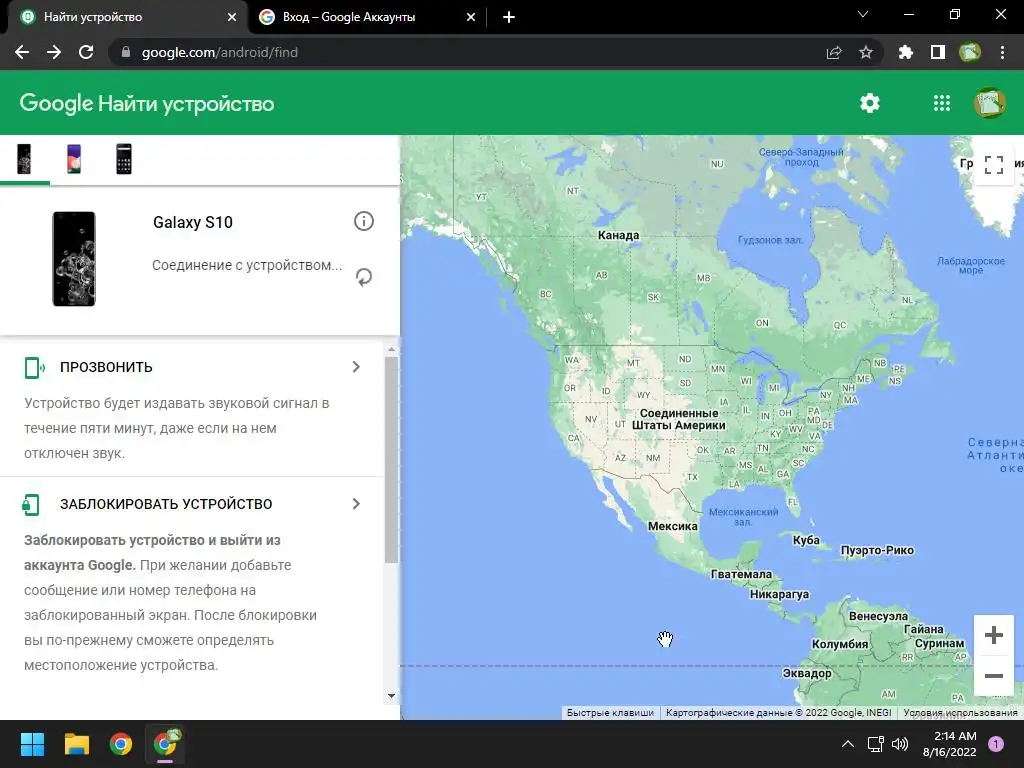
Task: Select the first device tab (Galaxy S10)
Action: [x=24, y=159]
